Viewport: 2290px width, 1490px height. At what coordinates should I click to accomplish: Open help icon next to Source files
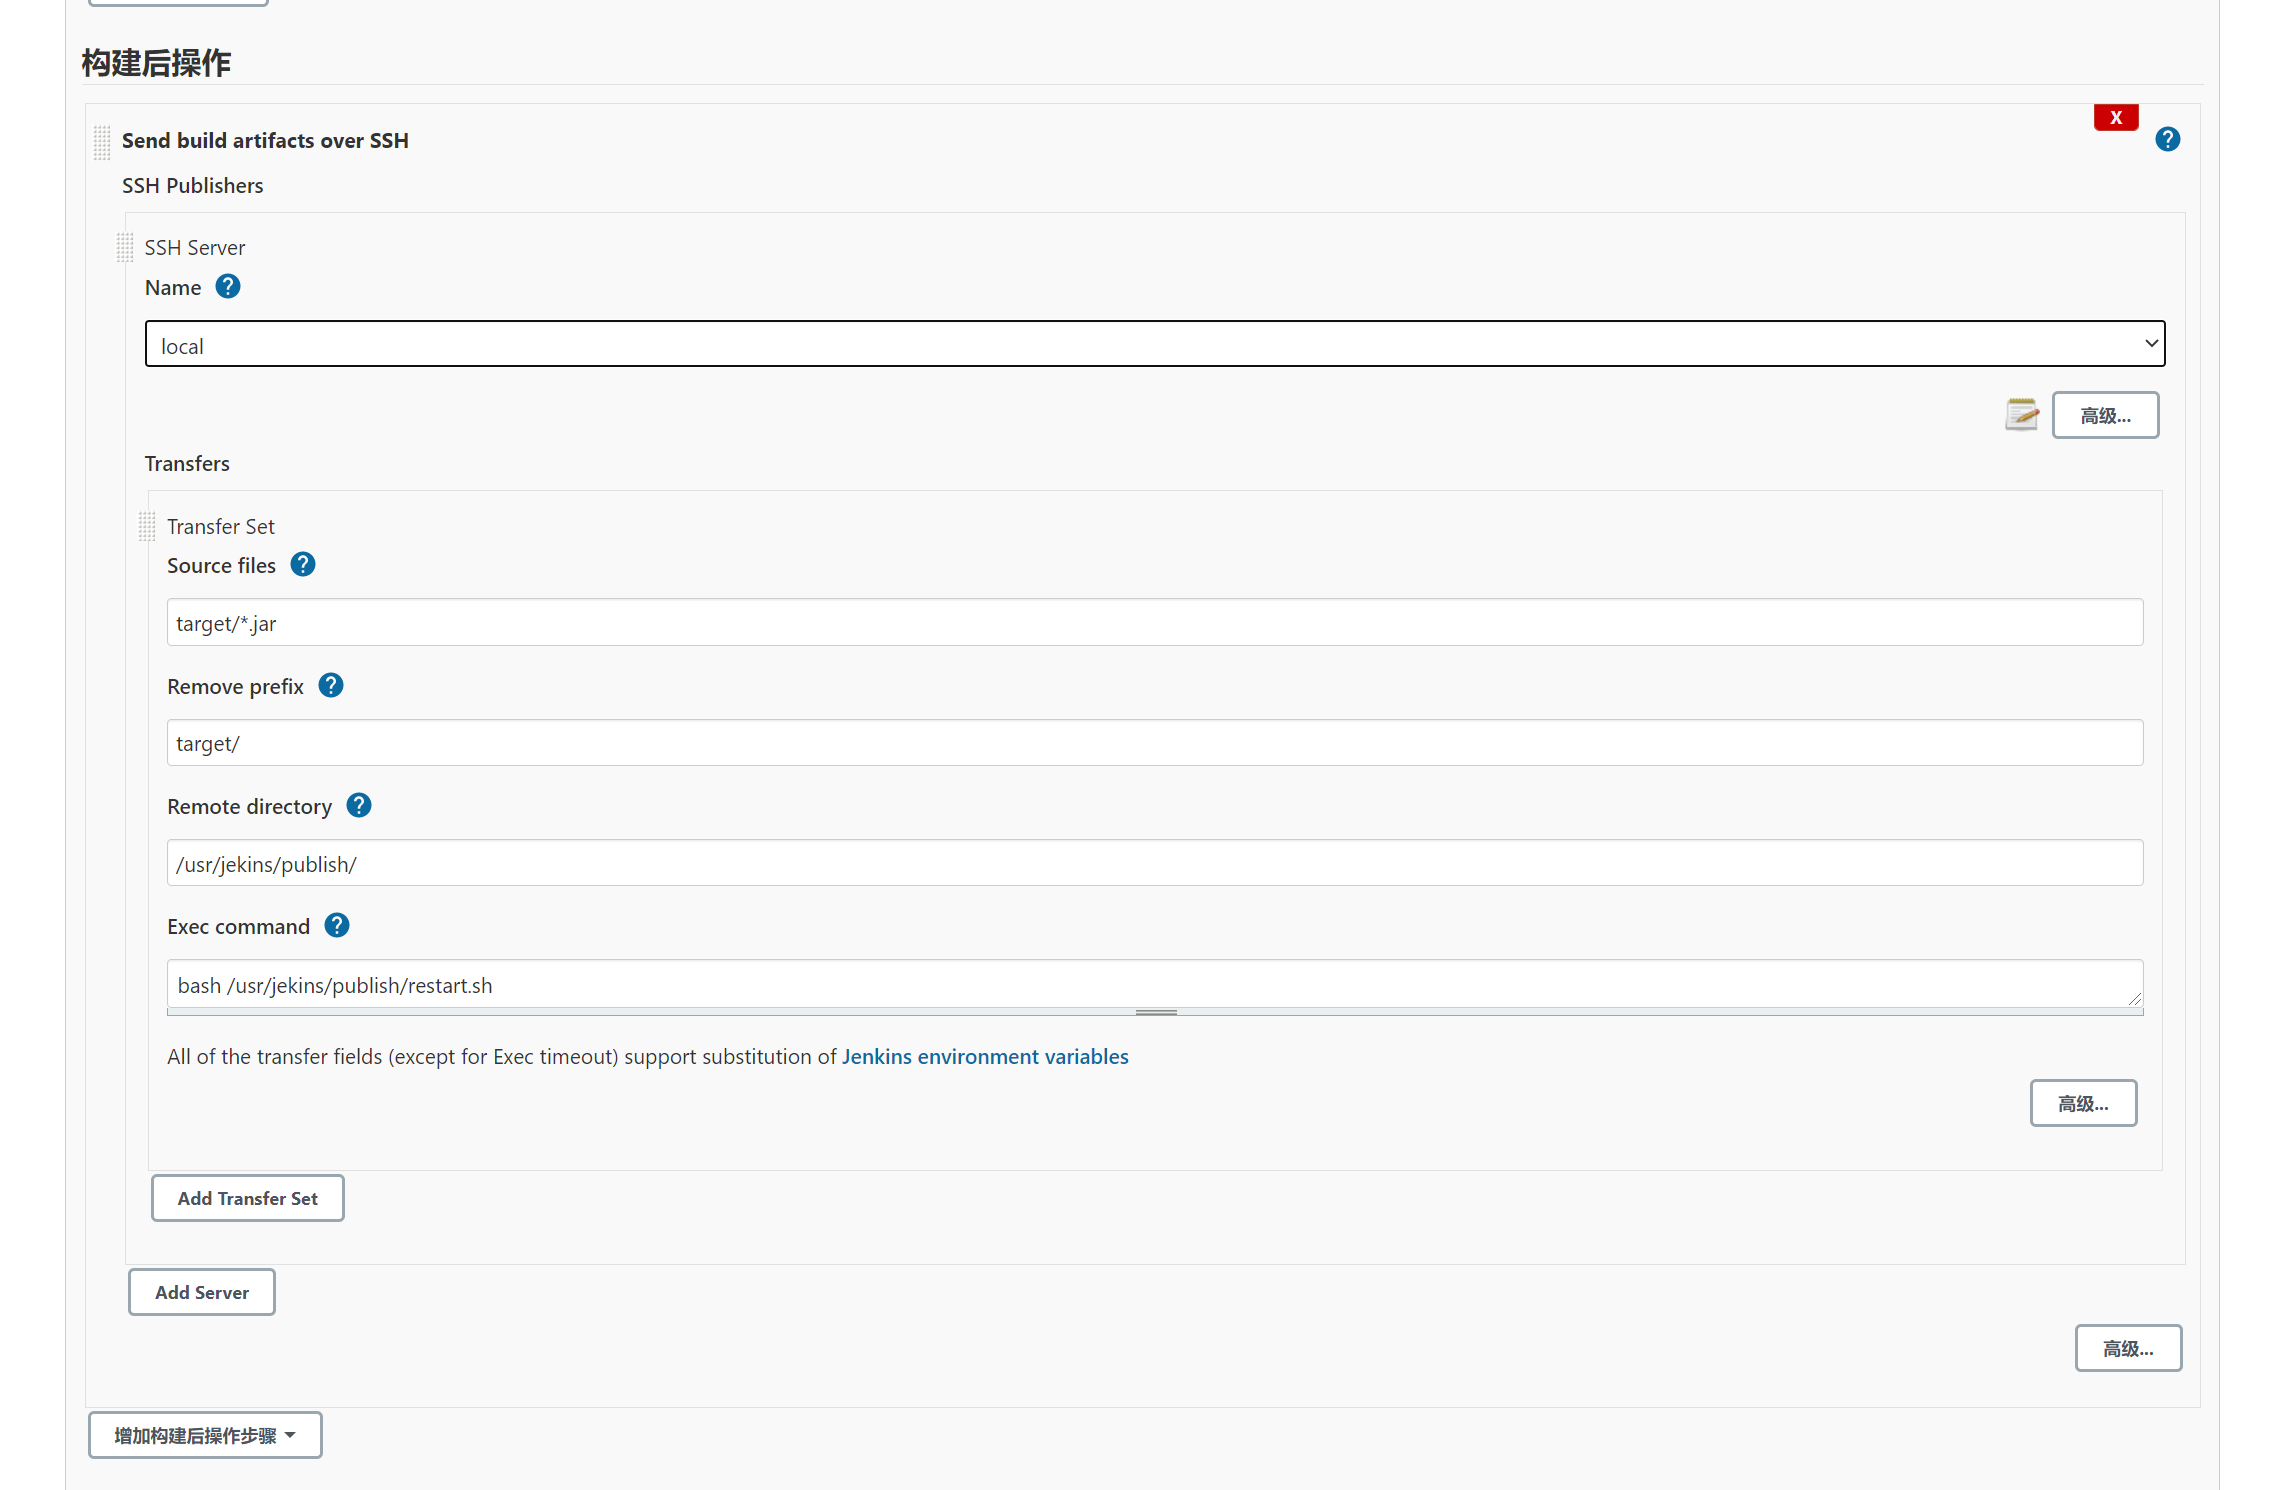click(303, 565)
